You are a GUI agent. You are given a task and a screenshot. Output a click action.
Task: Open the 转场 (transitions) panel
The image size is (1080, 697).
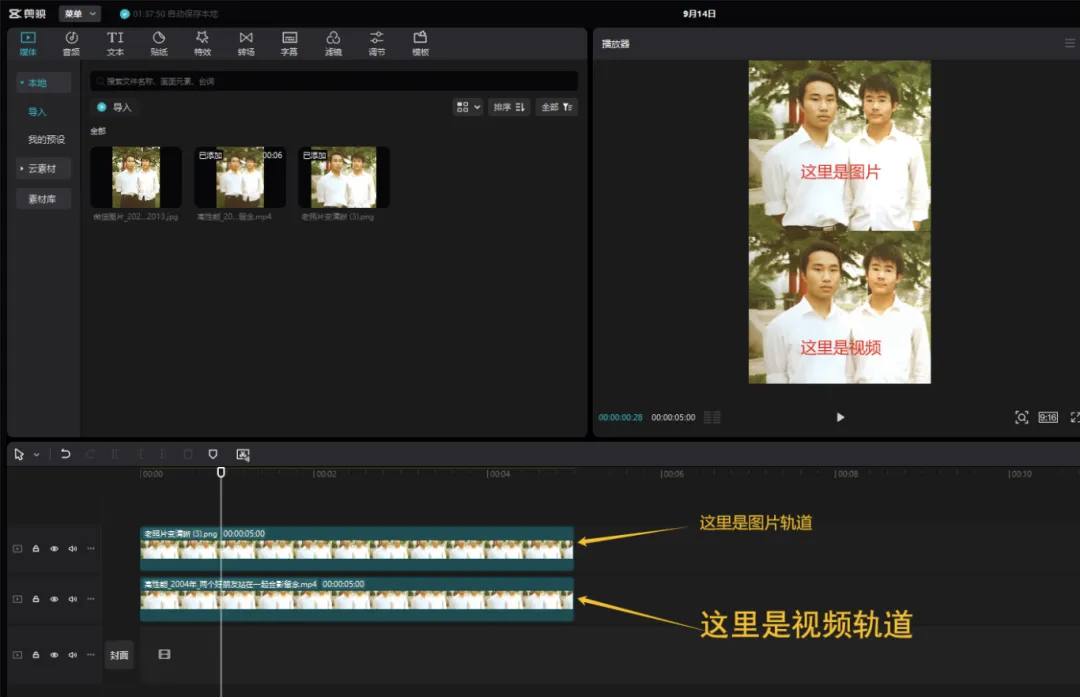click(x=246, y=43)
